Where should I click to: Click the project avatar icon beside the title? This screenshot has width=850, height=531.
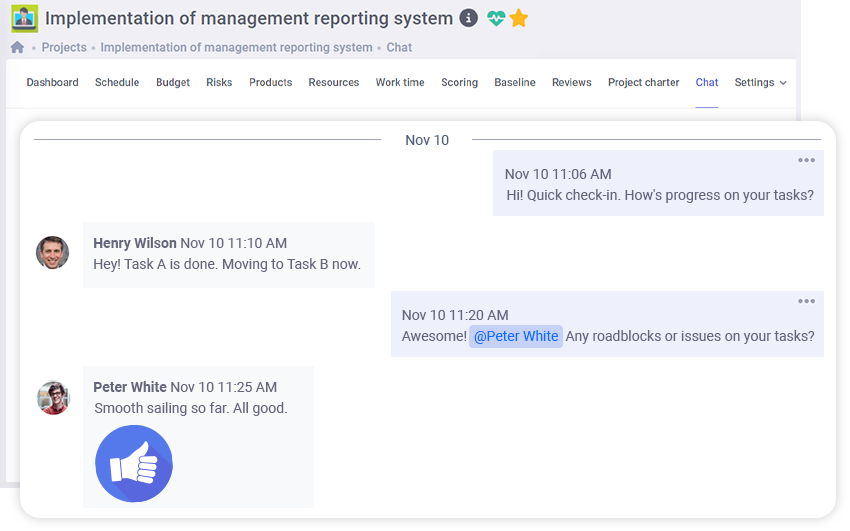[x=24, y=18]
